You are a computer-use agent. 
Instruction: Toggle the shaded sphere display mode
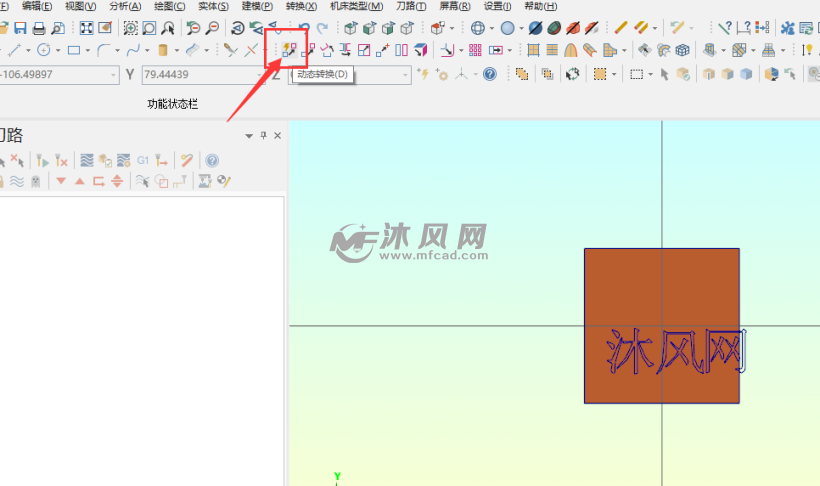pyautogui.click(x=508, y=28)
